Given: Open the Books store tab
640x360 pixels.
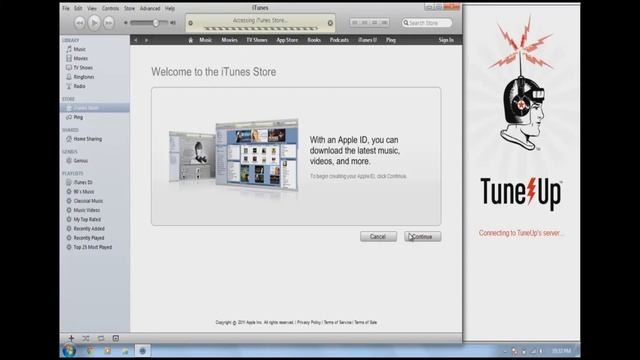Looking at the screenshot, I should click(x=314, y=40).
